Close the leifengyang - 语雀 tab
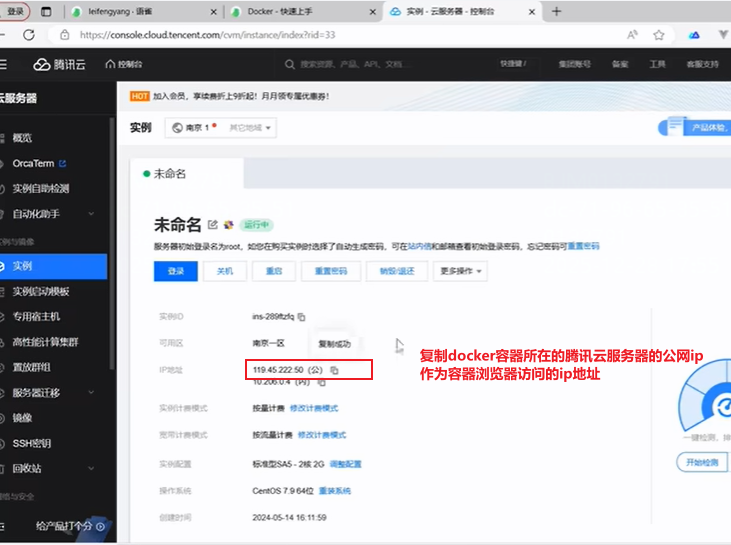The height and width of the screenshot is (545, 731). point(214,12)
